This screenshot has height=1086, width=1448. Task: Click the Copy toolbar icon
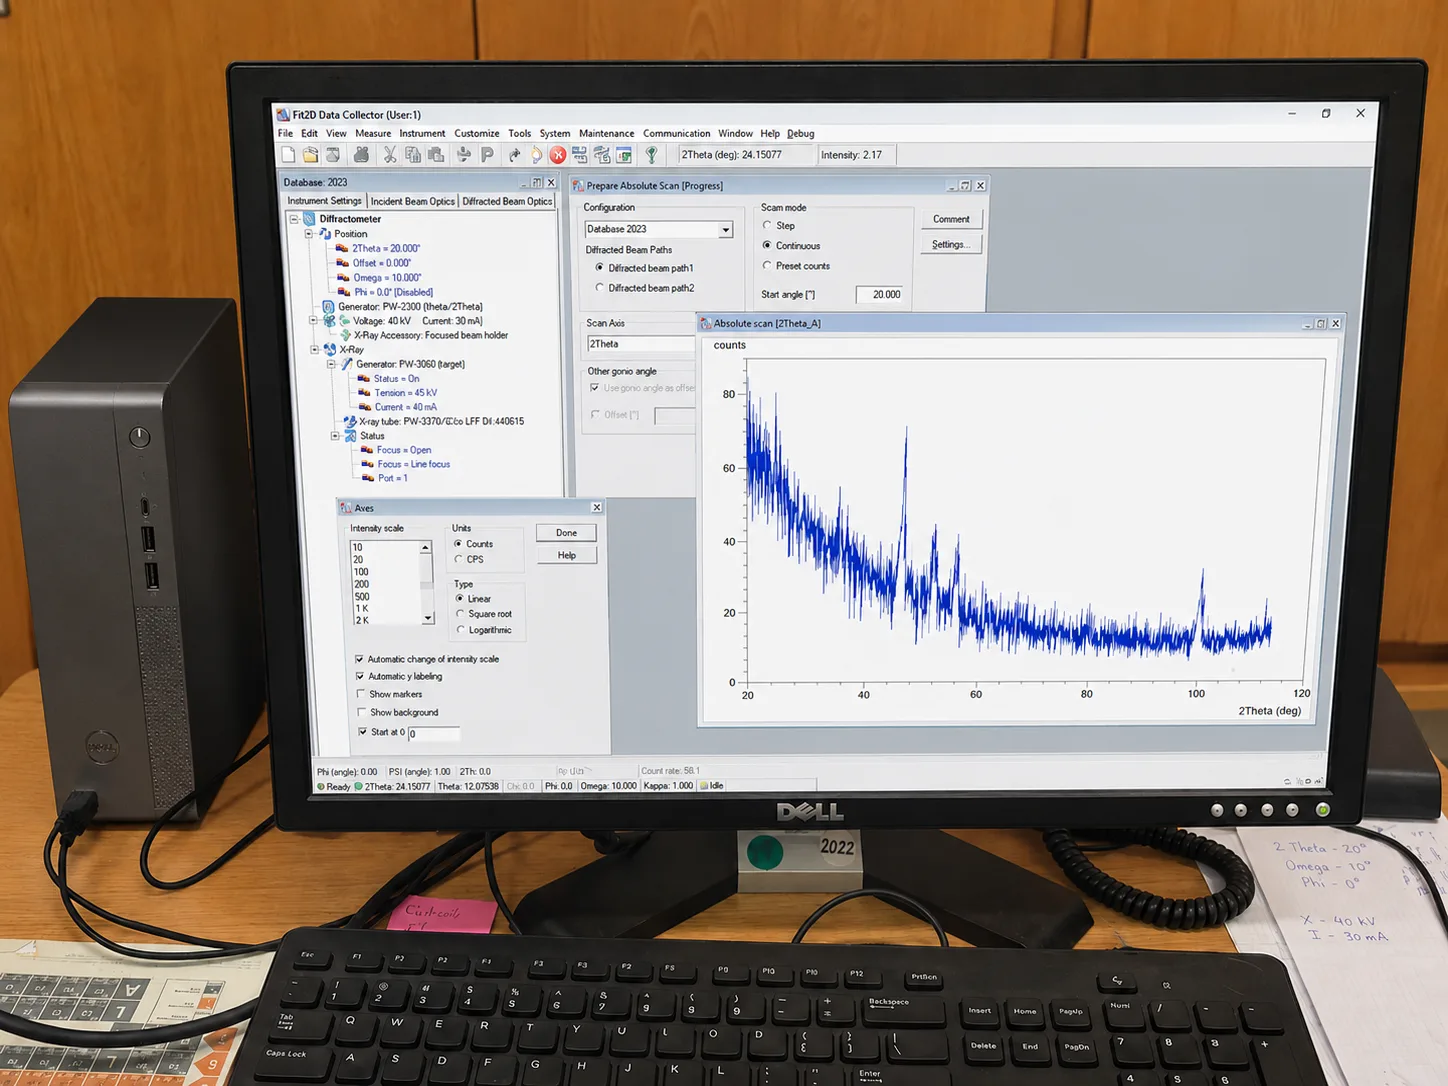point(413,155)
